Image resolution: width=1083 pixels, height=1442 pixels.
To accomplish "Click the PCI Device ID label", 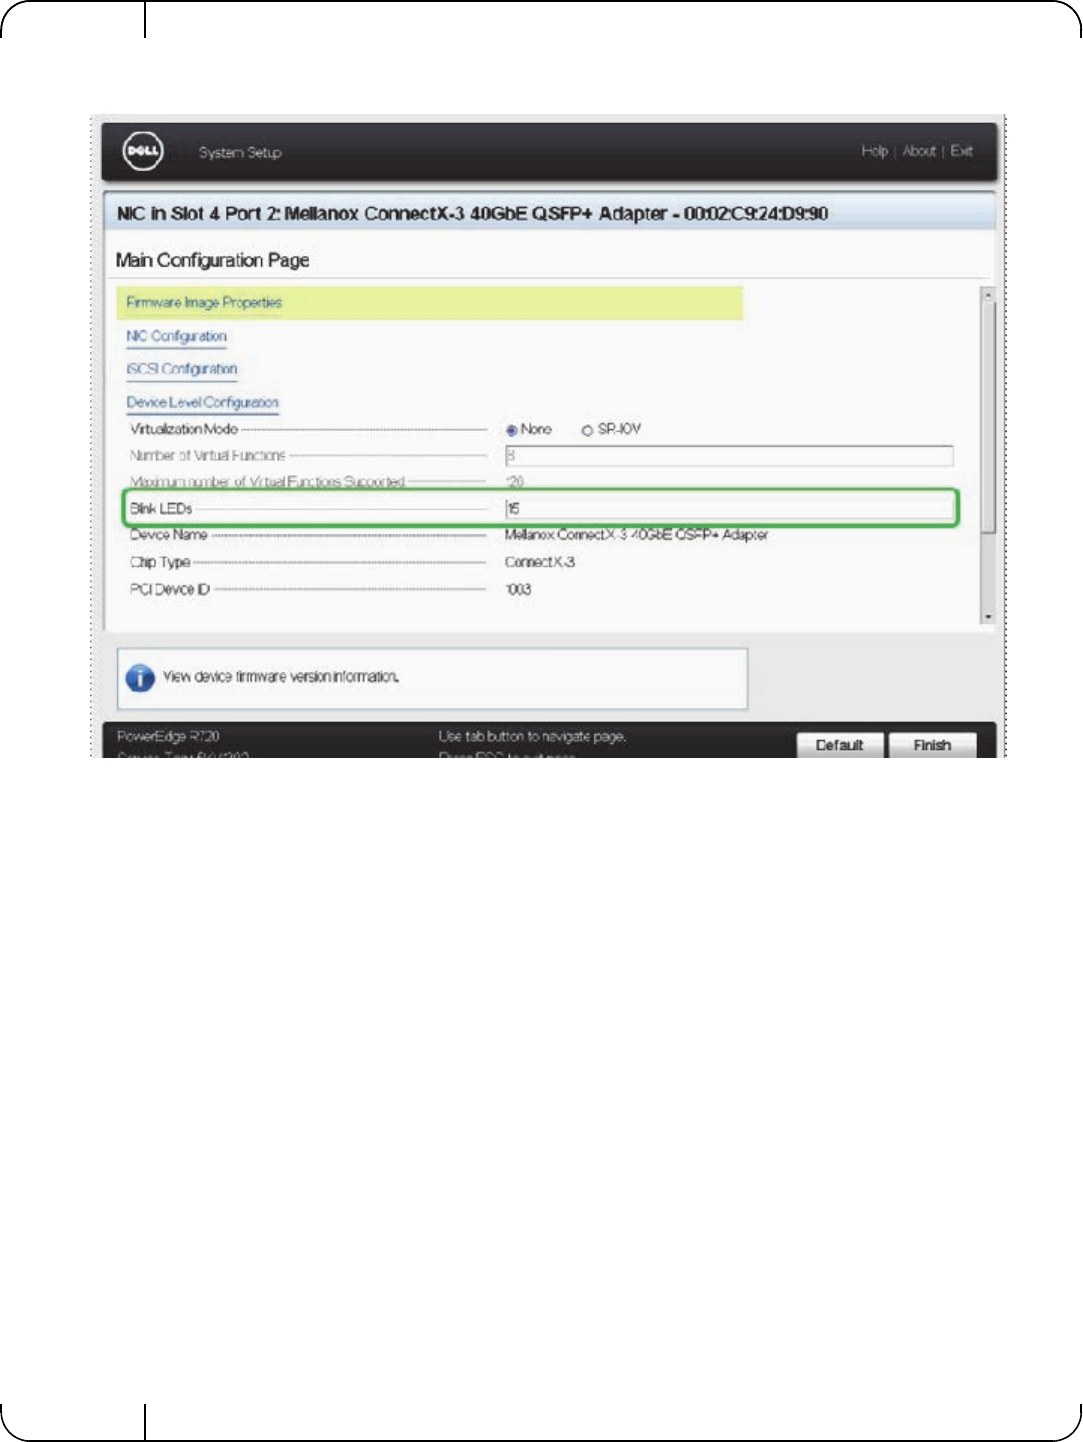I will coord(170,589).
